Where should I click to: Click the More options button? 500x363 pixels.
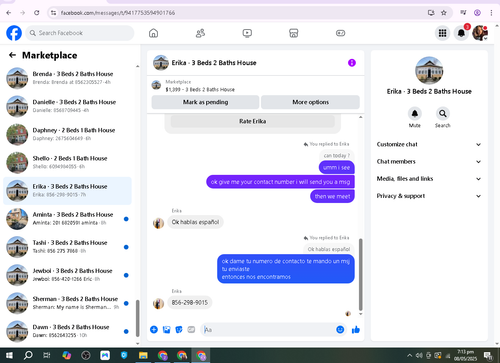(310, 102)
